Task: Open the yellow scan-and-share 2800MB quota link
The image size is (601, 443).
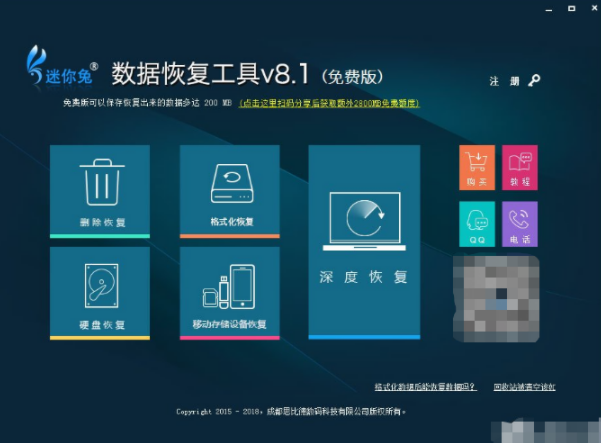Action: click(328, 103)
